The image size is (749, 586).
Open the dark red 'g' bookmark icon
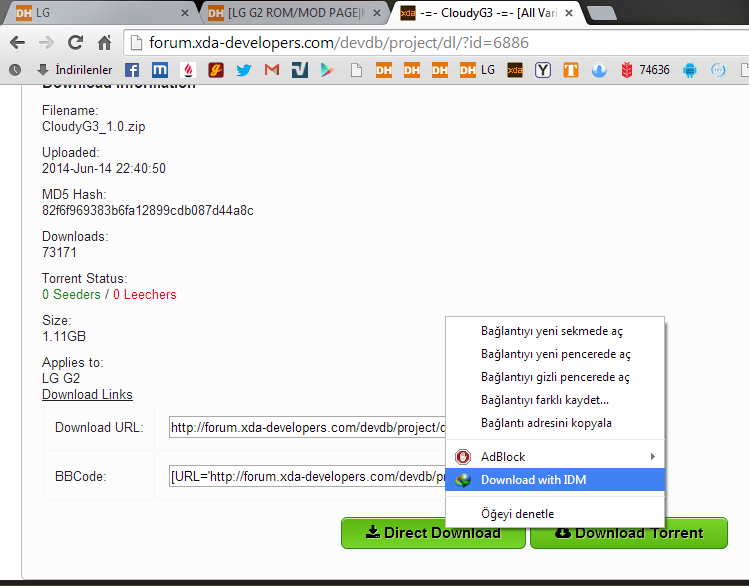pyautogui.click(x=216, y=70)
